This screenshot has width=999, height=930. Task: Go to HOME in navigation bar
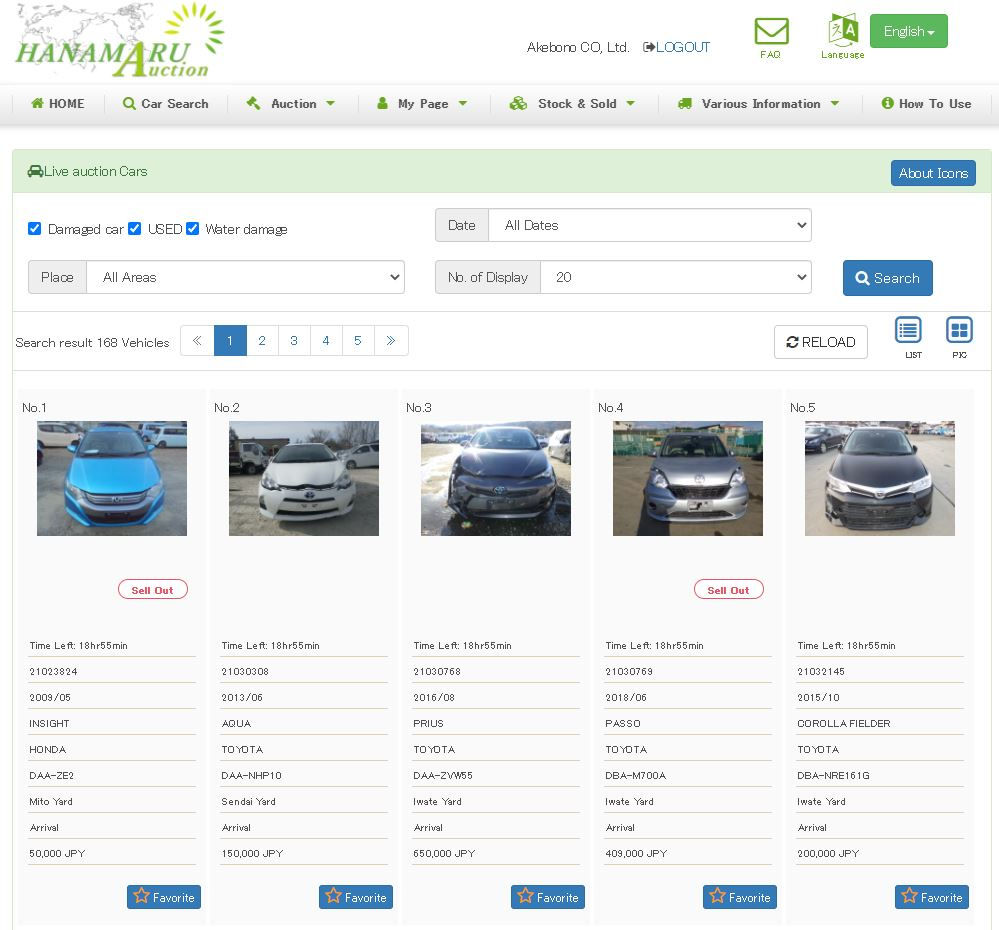[x=57, y=104]
